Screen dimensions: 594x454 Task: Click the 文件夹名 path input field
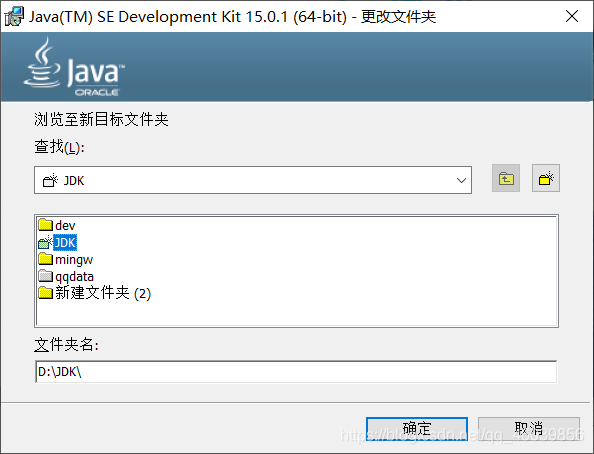(296, 372)
